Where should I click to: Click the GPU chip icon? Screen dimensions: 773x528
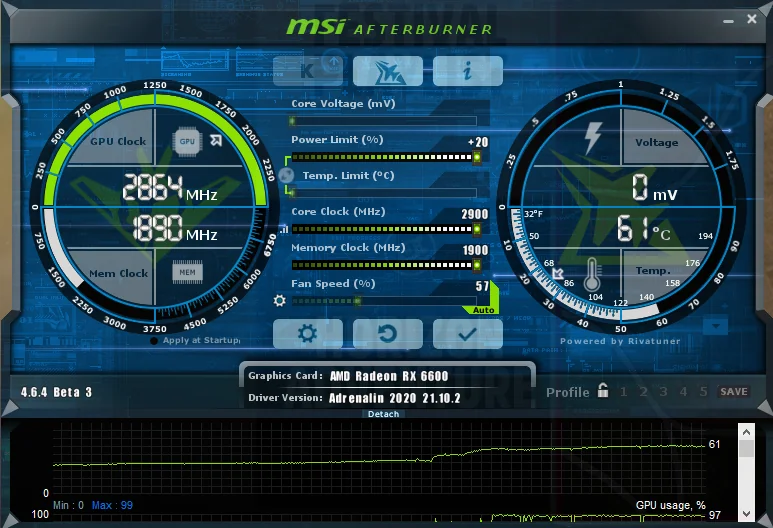pyautogui.click(x=187, y=141)
